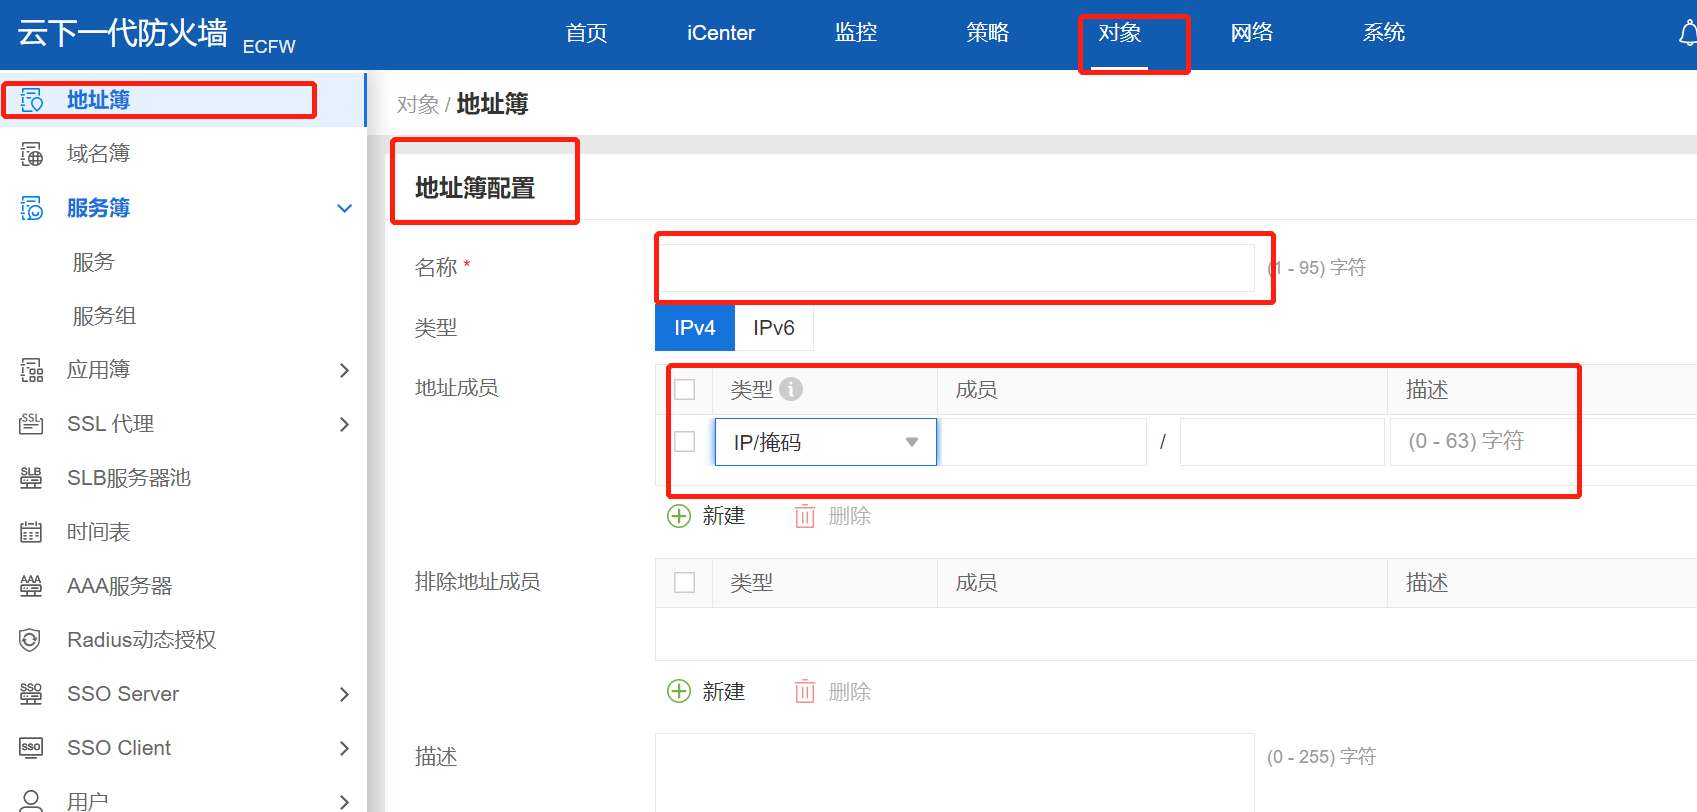
Task: Click the info icon beside 类型 header
Action: tap(791, 389)
